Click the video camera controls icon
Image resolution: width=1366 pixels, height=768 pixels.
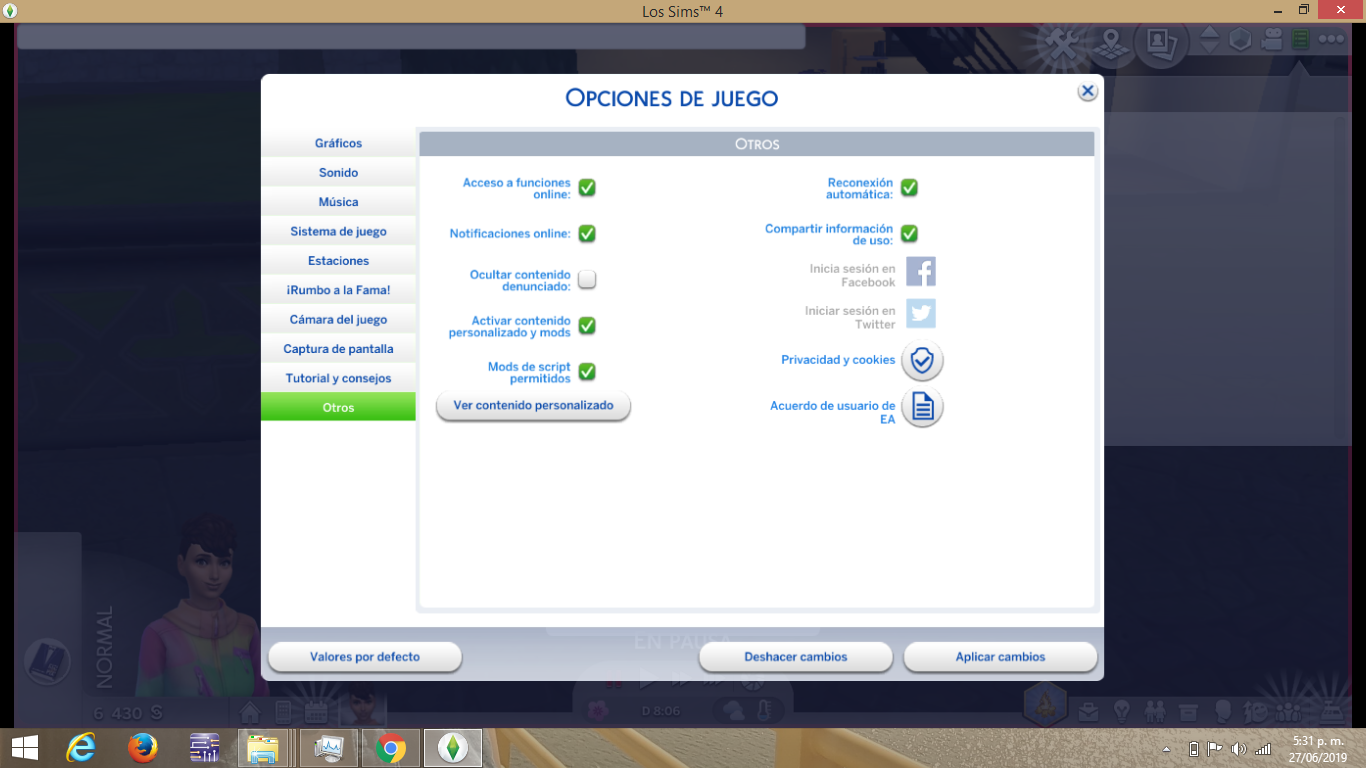[1271, 40]
